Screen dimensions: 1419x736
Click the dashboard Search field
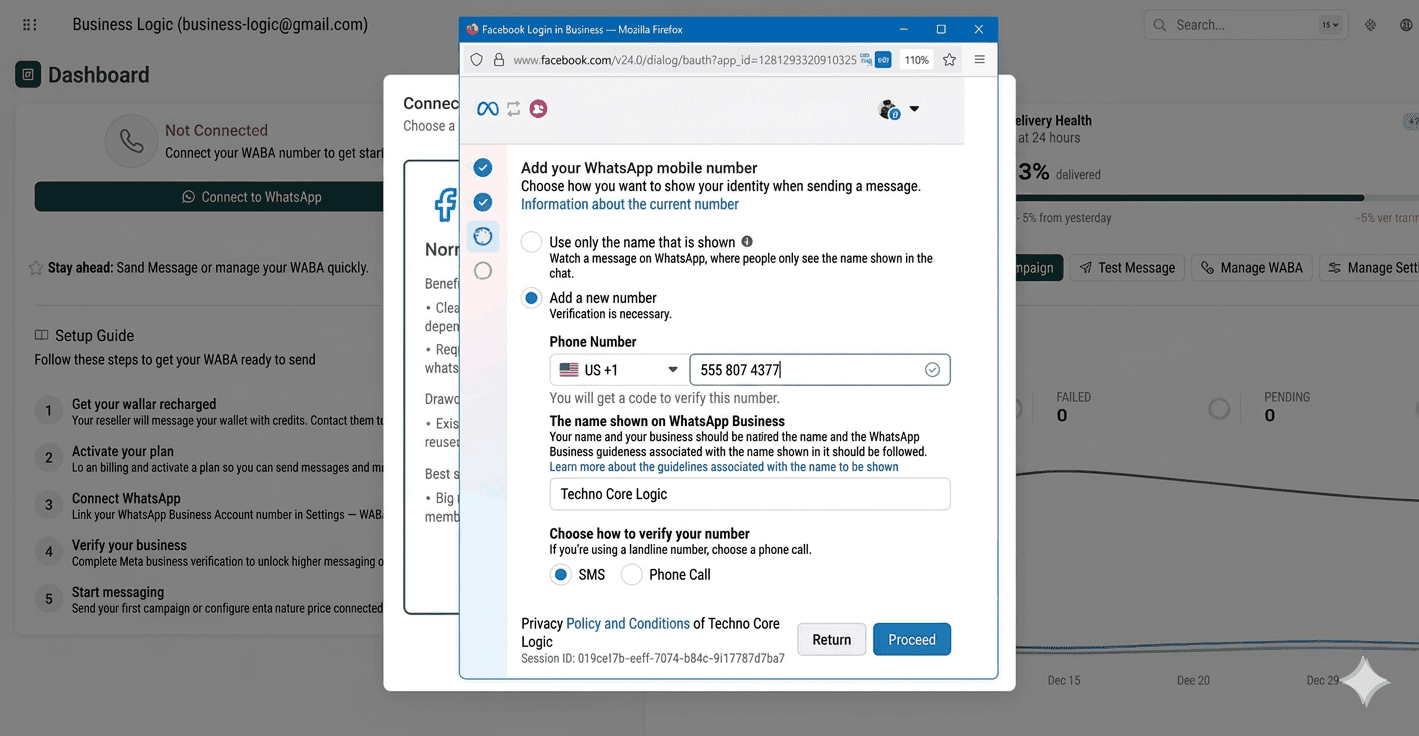tap(1244, 25)
